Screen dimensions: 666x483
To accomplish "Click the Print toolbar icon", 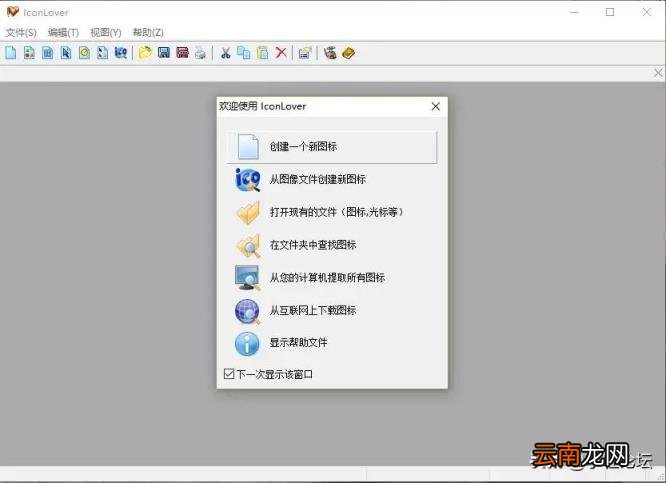I will click(200, 53).
